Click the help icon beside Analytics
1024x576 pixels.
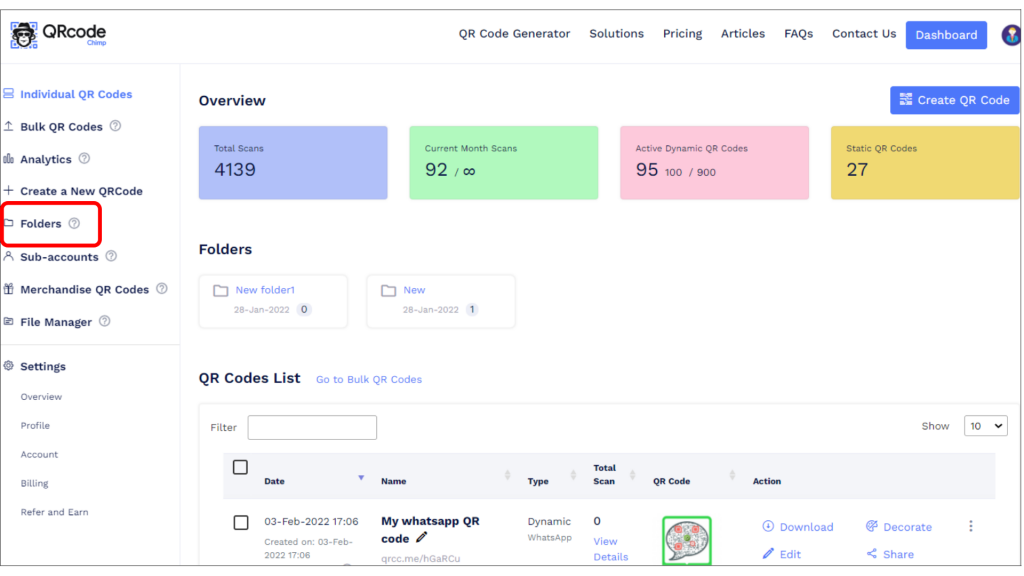(84, 159)
